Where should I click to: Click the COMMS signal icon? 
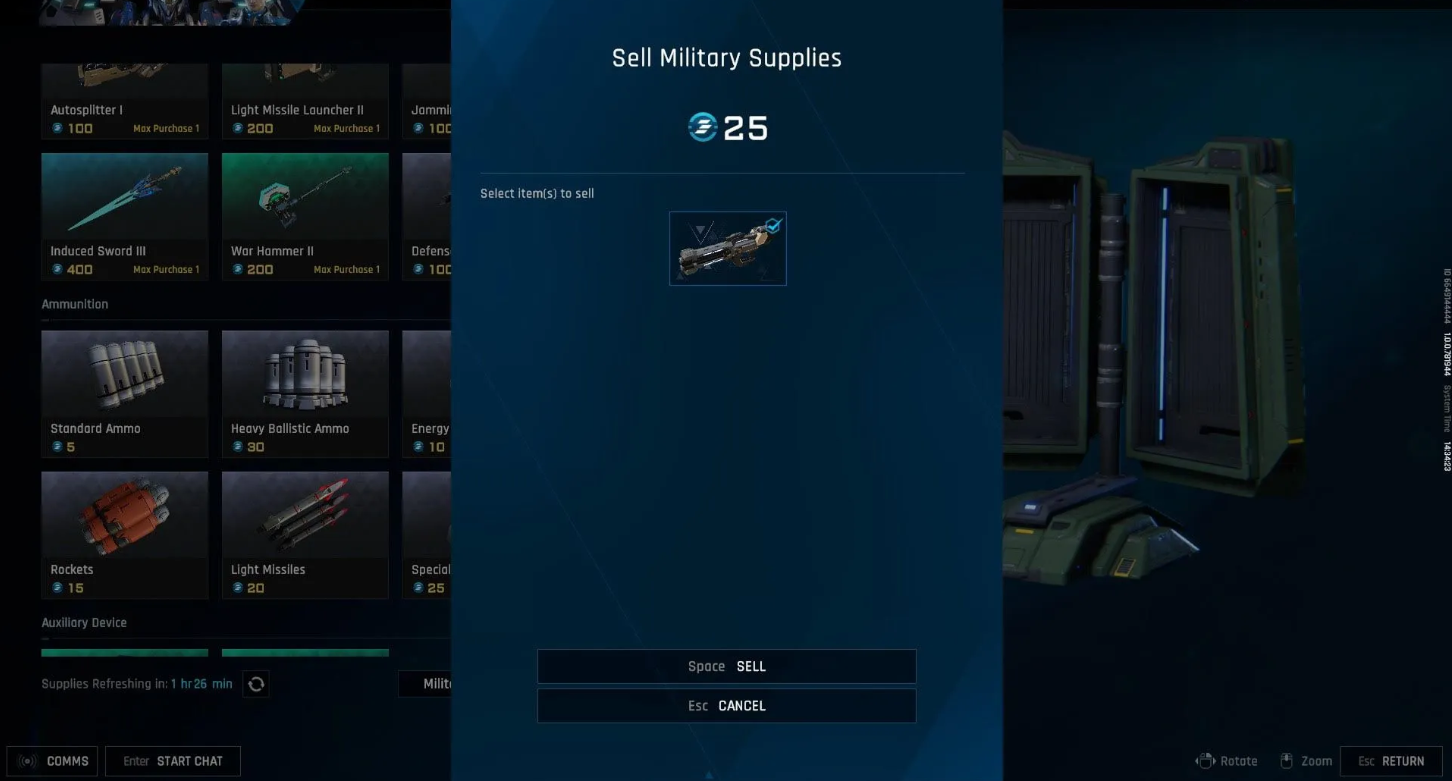pos(27,761)
